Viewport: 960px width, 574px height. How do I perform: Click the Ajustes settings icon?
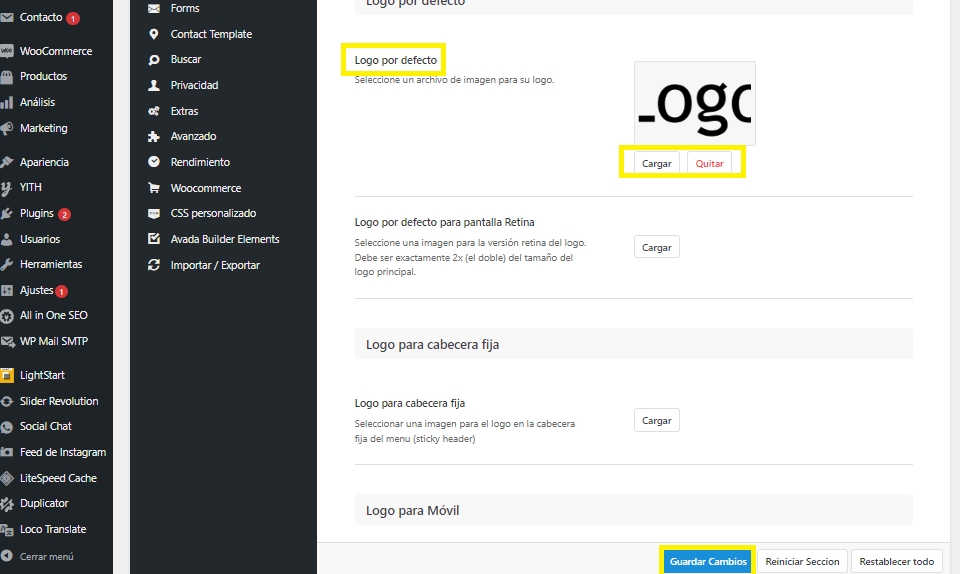click(7, 291)
